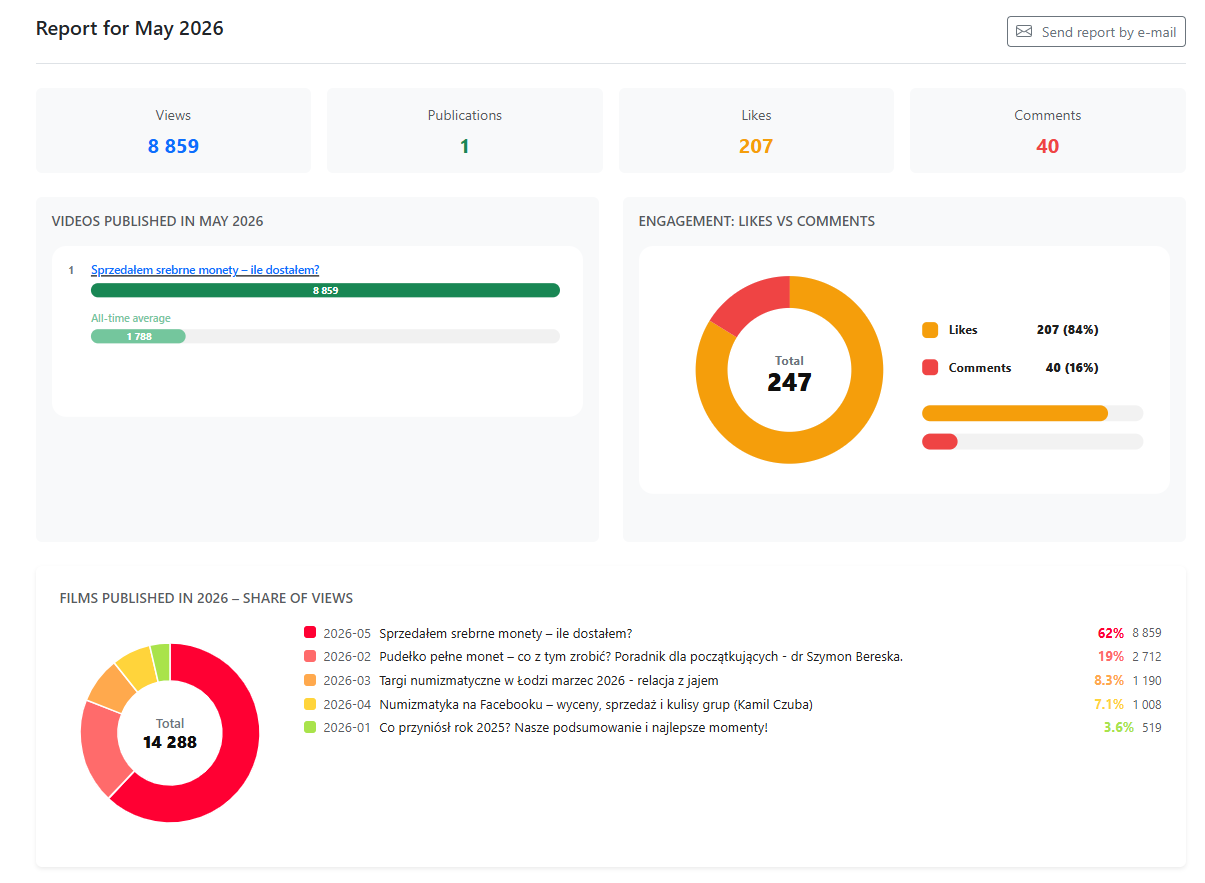This screenshot has width=1205, height=883.
Task: Select the 8 859 green views bar
Action: click(325, 290)
